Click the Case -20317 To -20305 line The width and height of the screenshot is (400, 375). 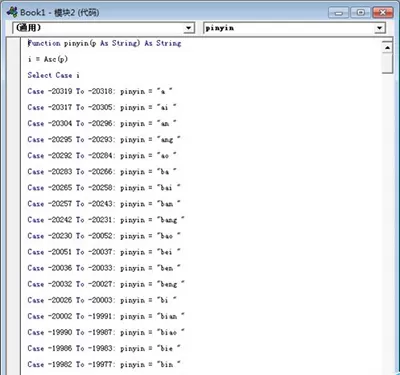[102, 107]
